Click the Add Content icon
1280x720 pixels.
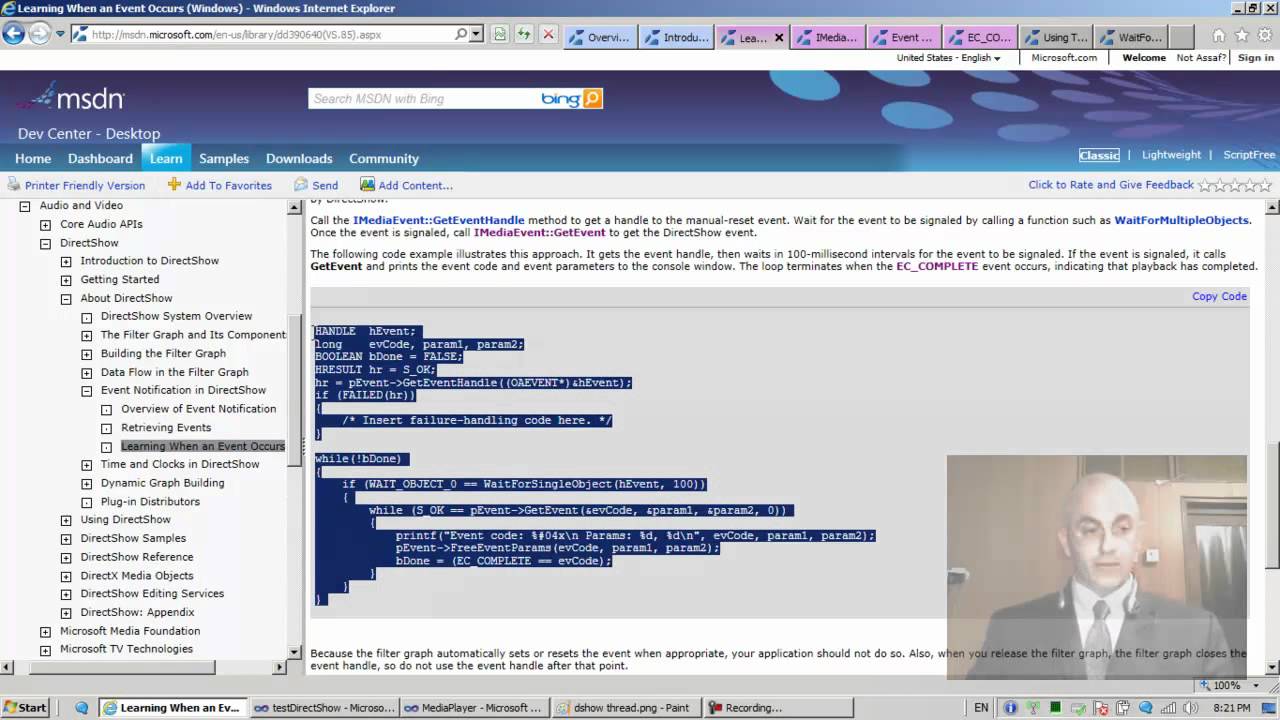[x=367, y=185]
